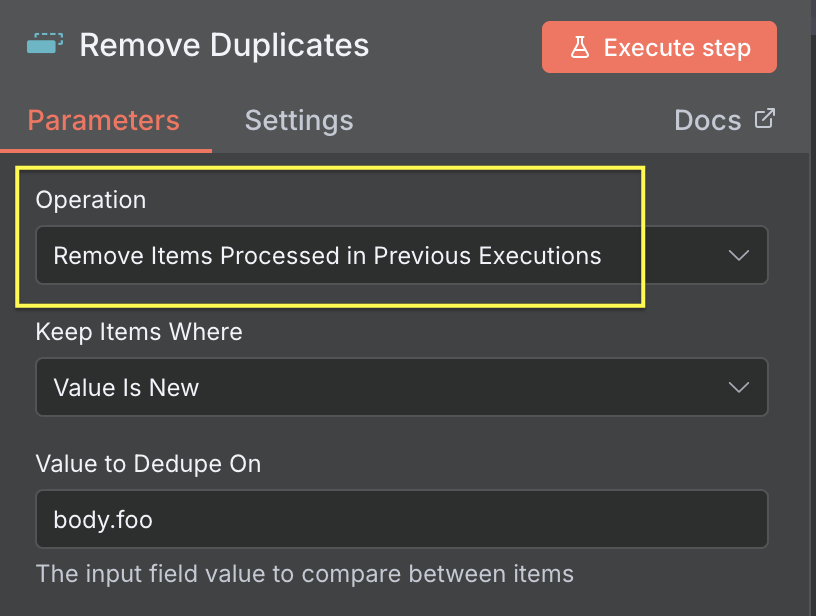Open the Operation dropdown
The image size is (816, 616).
click(400, 255)
